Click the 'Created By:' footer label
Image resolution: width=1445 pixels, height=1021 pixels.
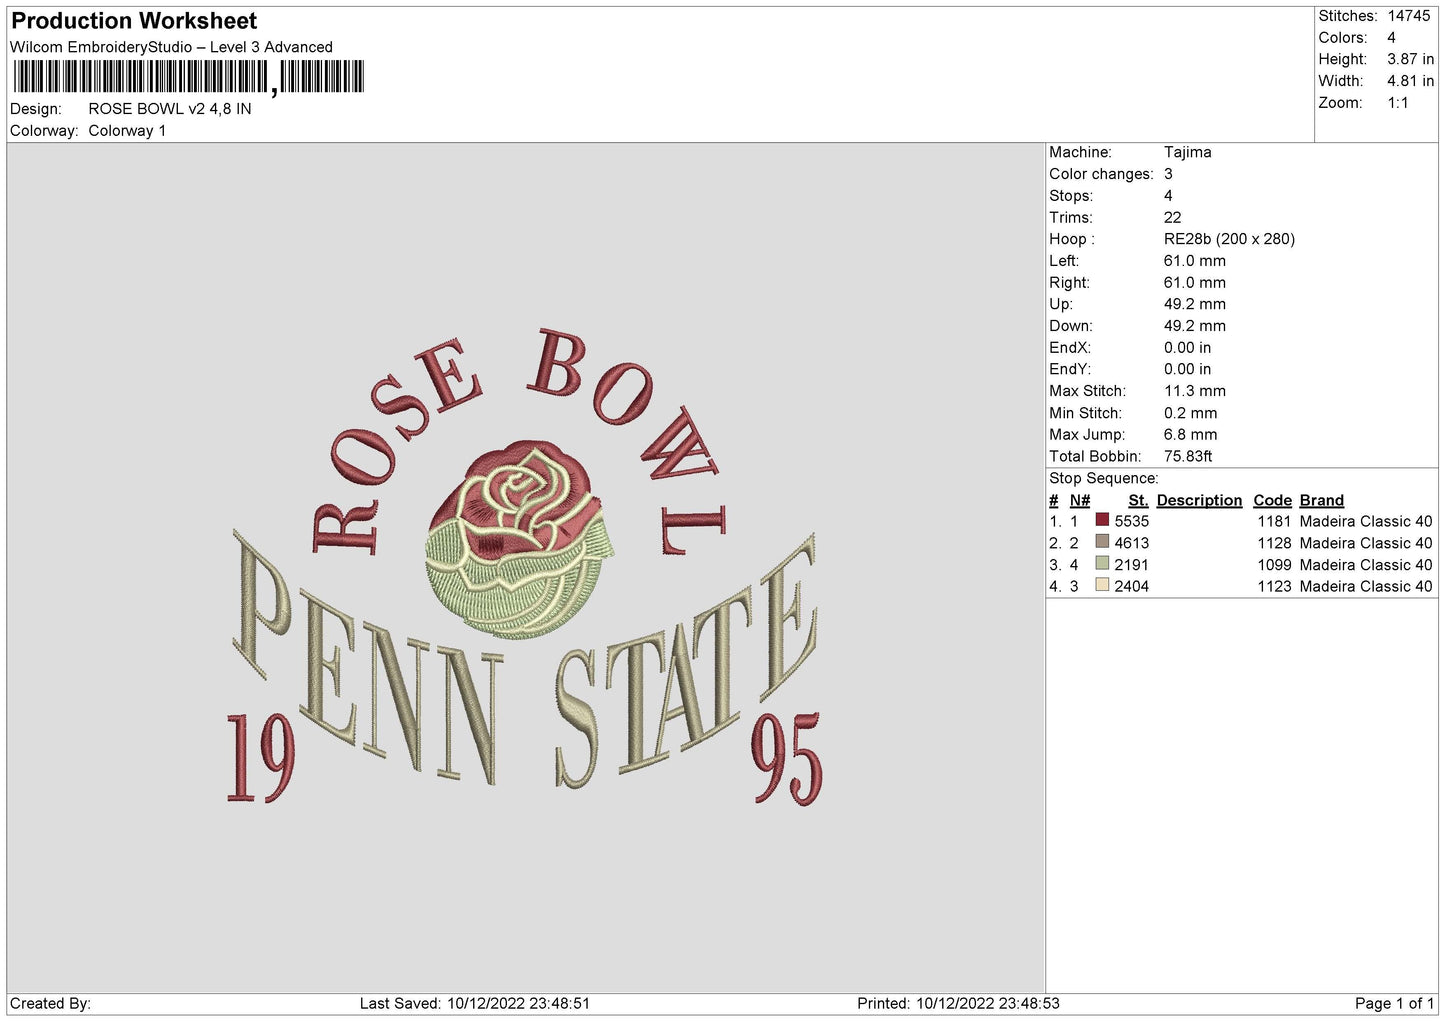click(x=50, y=1003)
